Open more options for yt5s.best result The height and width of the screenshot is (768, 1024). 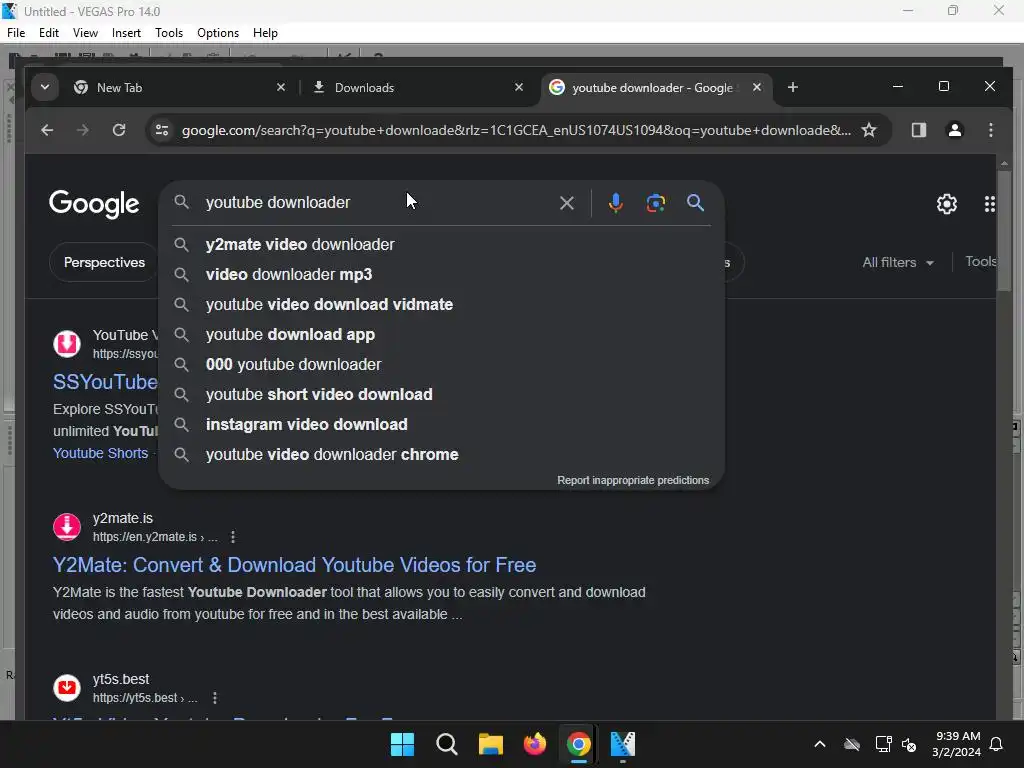[215, 698]
